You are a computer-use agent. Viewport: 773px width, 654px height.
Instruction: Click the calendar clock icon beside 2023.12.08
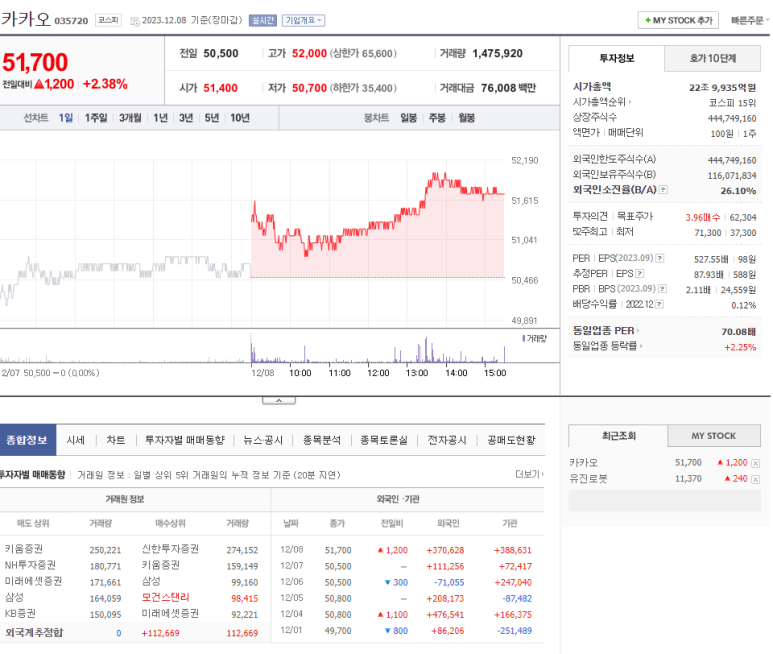coord(135,21)
